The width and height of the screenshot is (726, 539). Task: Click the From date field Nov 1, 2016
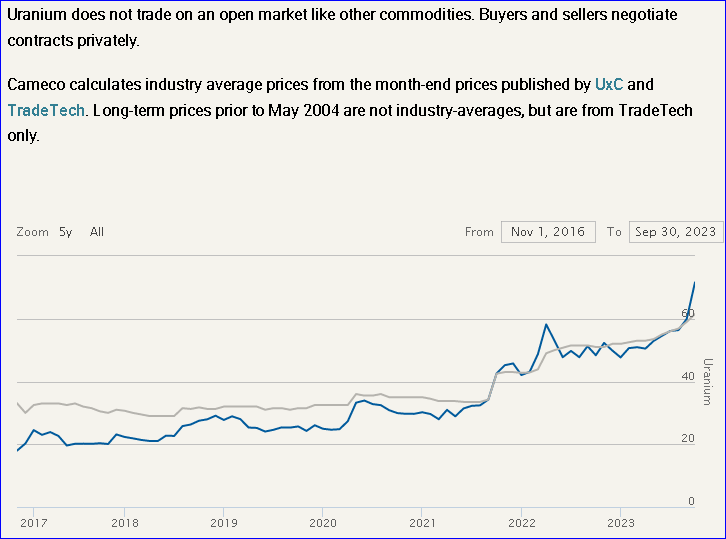click(x=548, y=232)
